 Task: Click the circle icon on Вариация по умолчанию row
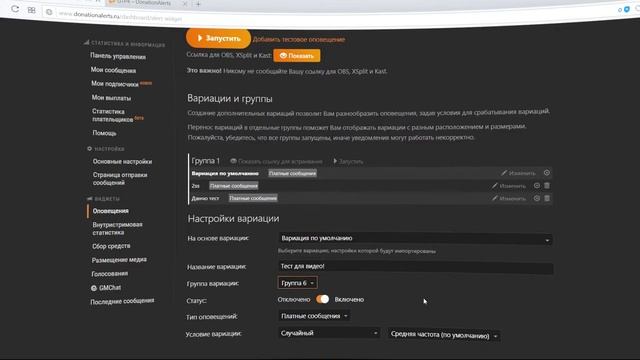547,173
